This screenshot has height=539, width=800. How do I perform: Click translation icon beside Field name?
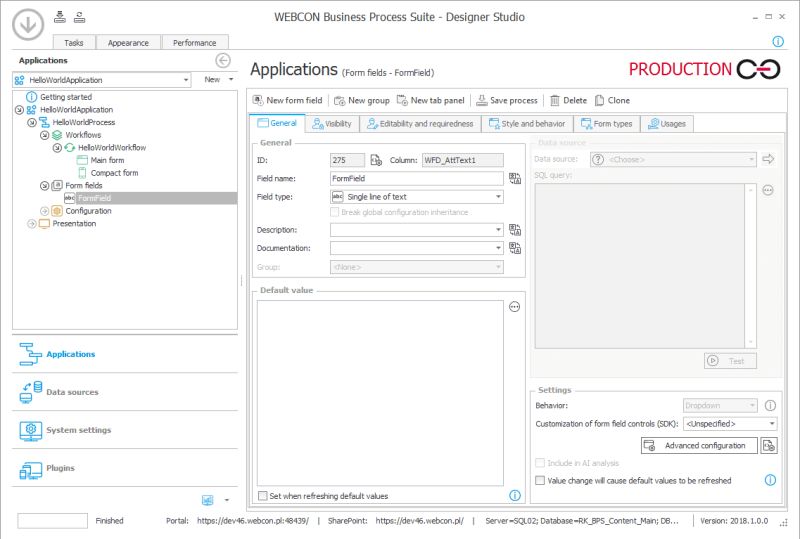click(515, 178)
